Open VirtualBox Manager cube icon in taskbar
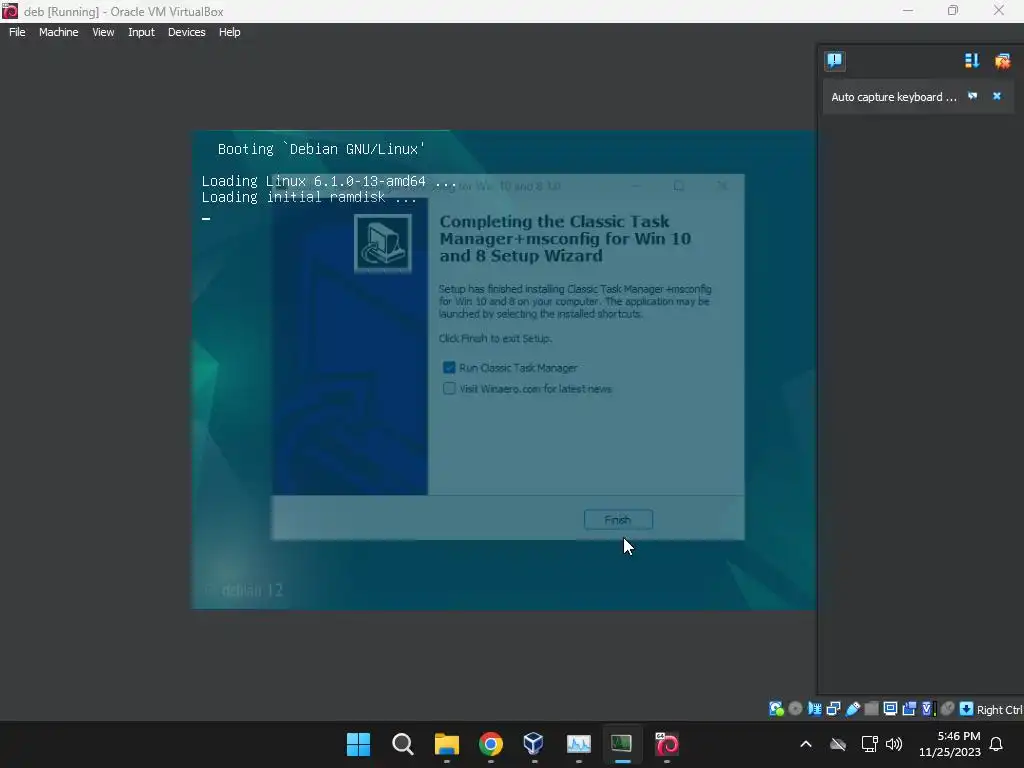This screenshot has width=1024, height=768. click(x=534, y=744)
